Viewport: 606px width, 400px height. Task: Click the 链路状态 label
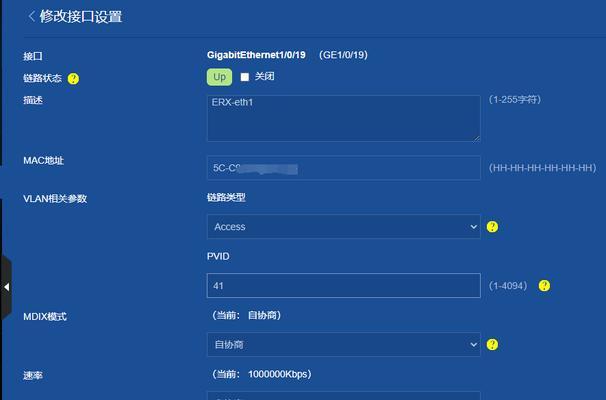tap(43, 78)
